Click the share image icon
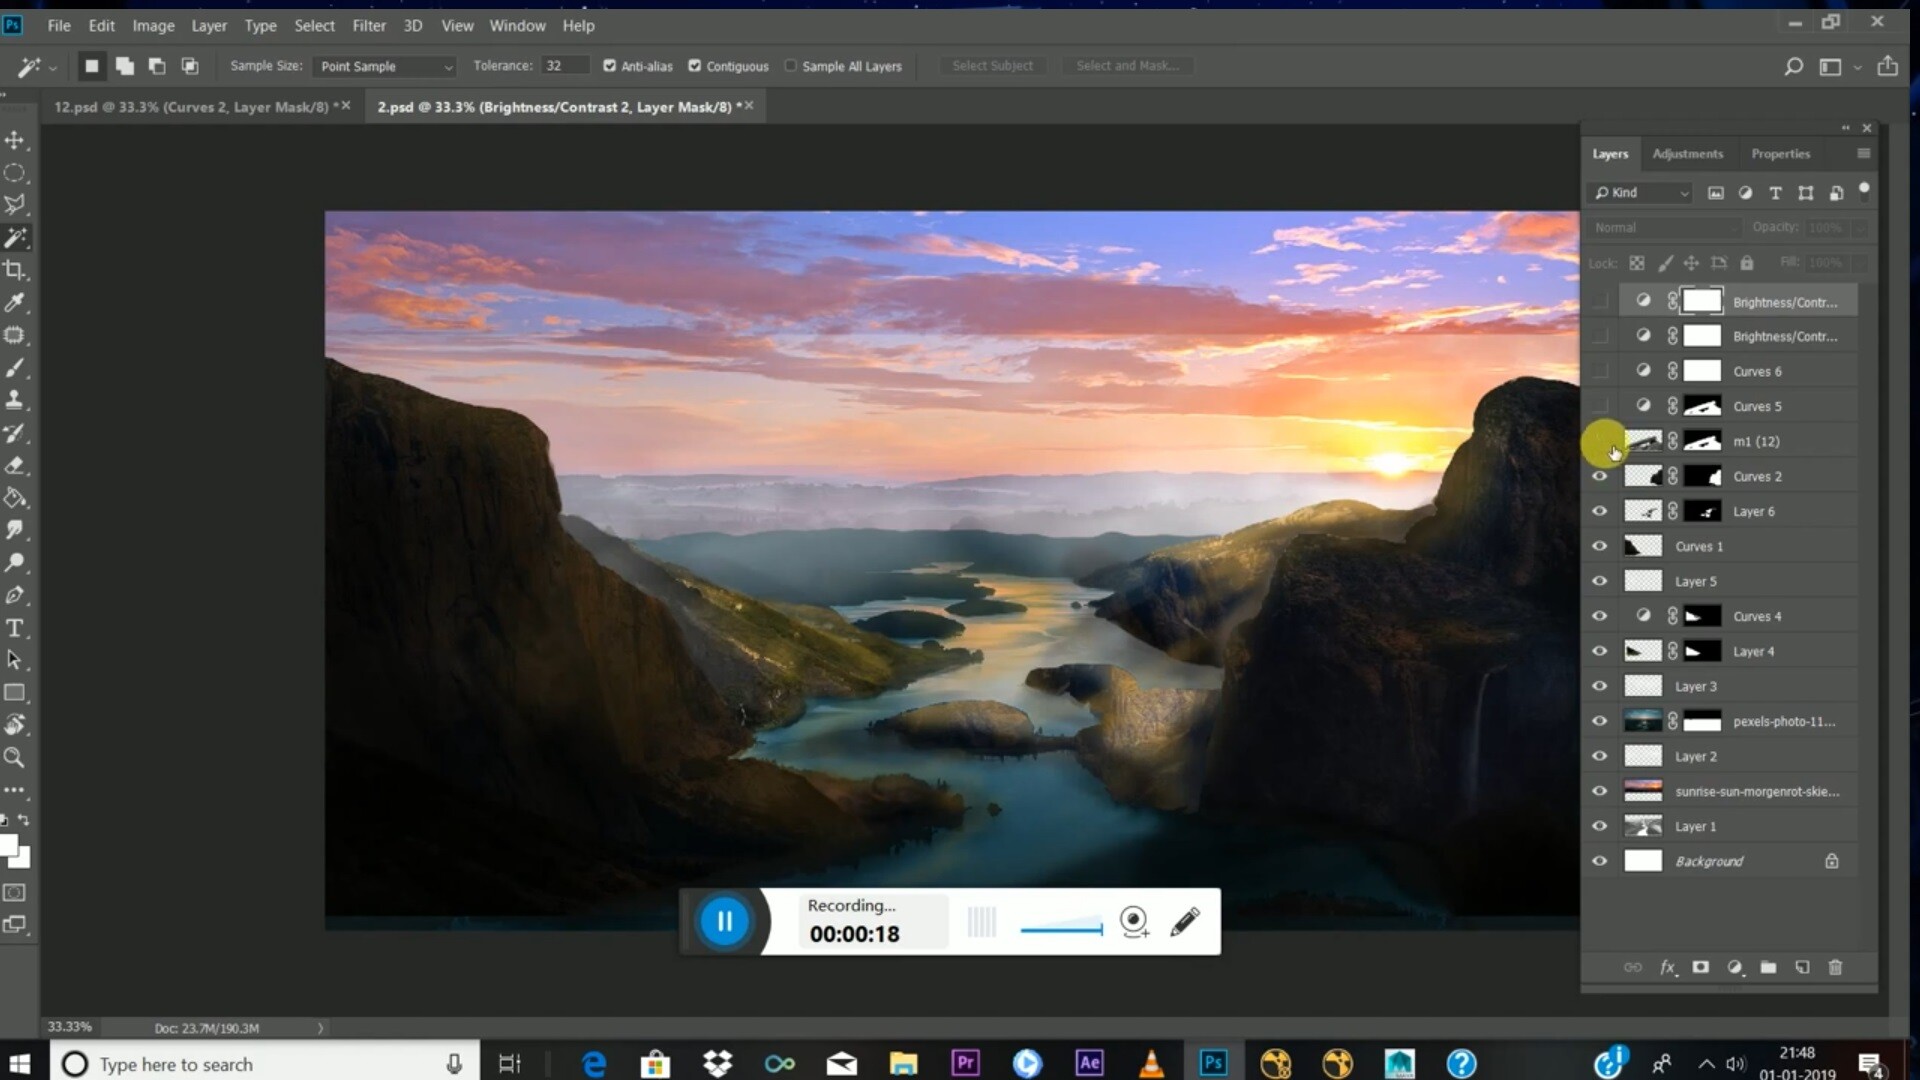 pos(1887,66)
